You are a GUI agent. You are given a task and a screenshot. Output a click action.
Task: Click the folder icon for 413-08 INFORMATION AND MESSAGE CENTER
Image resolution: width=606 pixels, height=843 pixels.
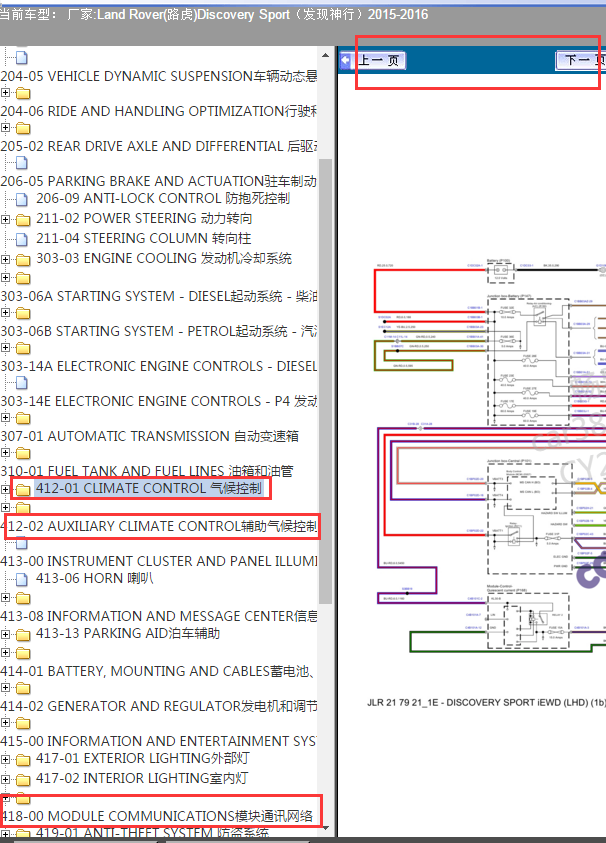point(23,598)
